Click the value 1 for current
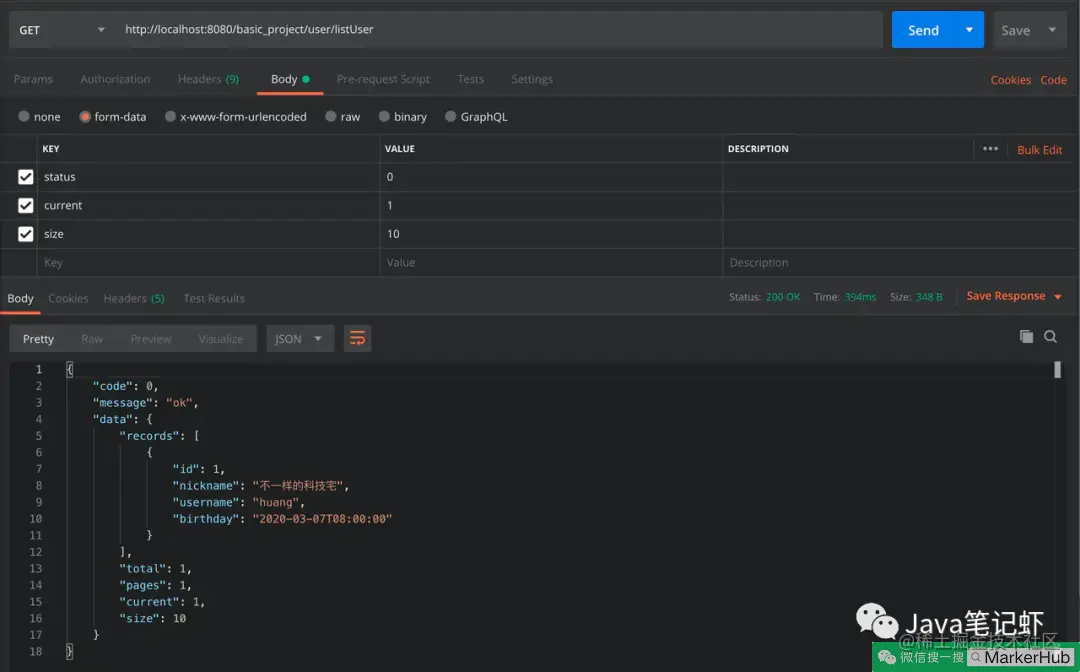1080x672 pixels. coord(390,205)
